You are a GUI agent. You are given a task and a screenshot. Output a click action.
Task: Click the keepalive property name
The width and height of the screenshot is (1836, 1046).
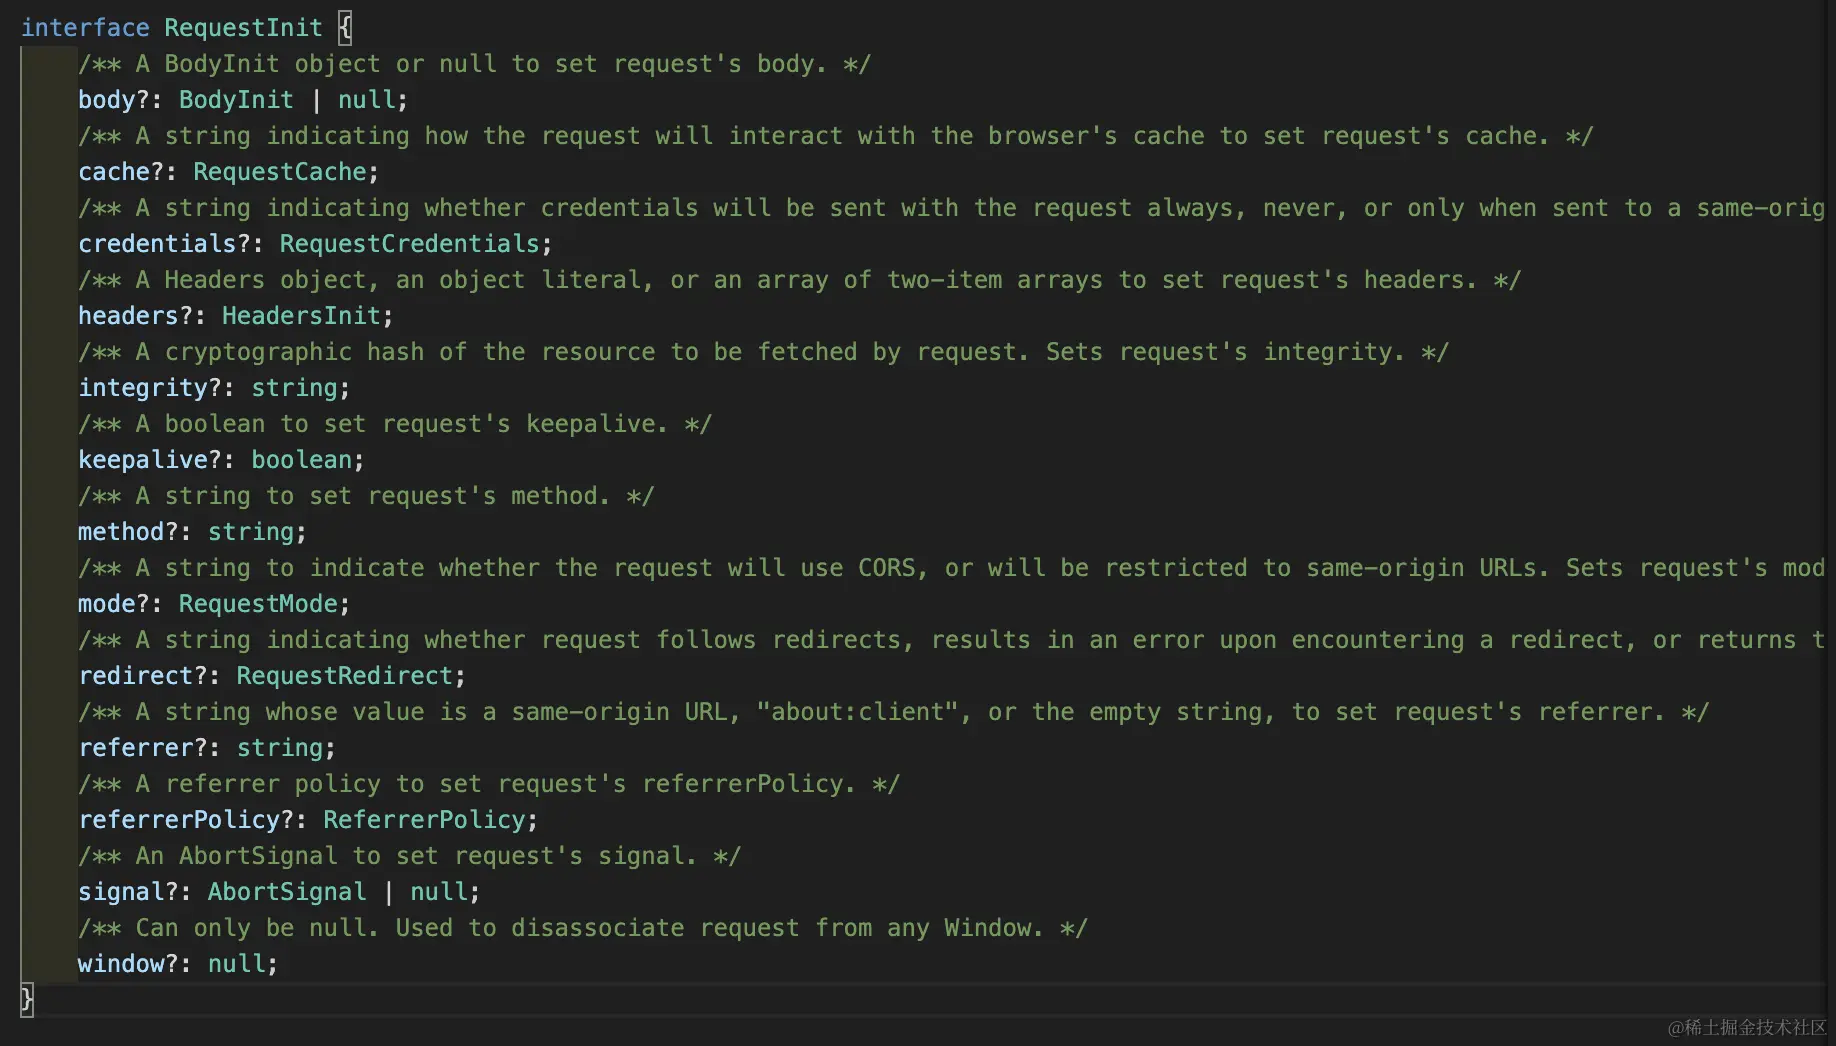[143, 460]
